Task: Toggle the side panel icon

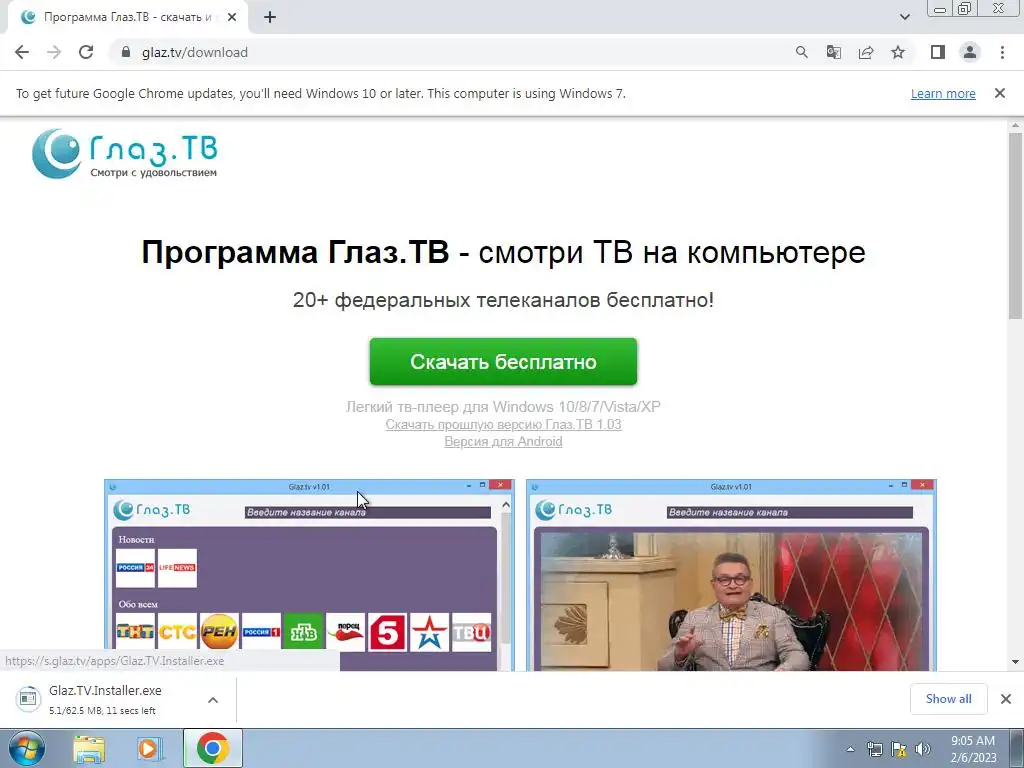Action: [938, 52]
